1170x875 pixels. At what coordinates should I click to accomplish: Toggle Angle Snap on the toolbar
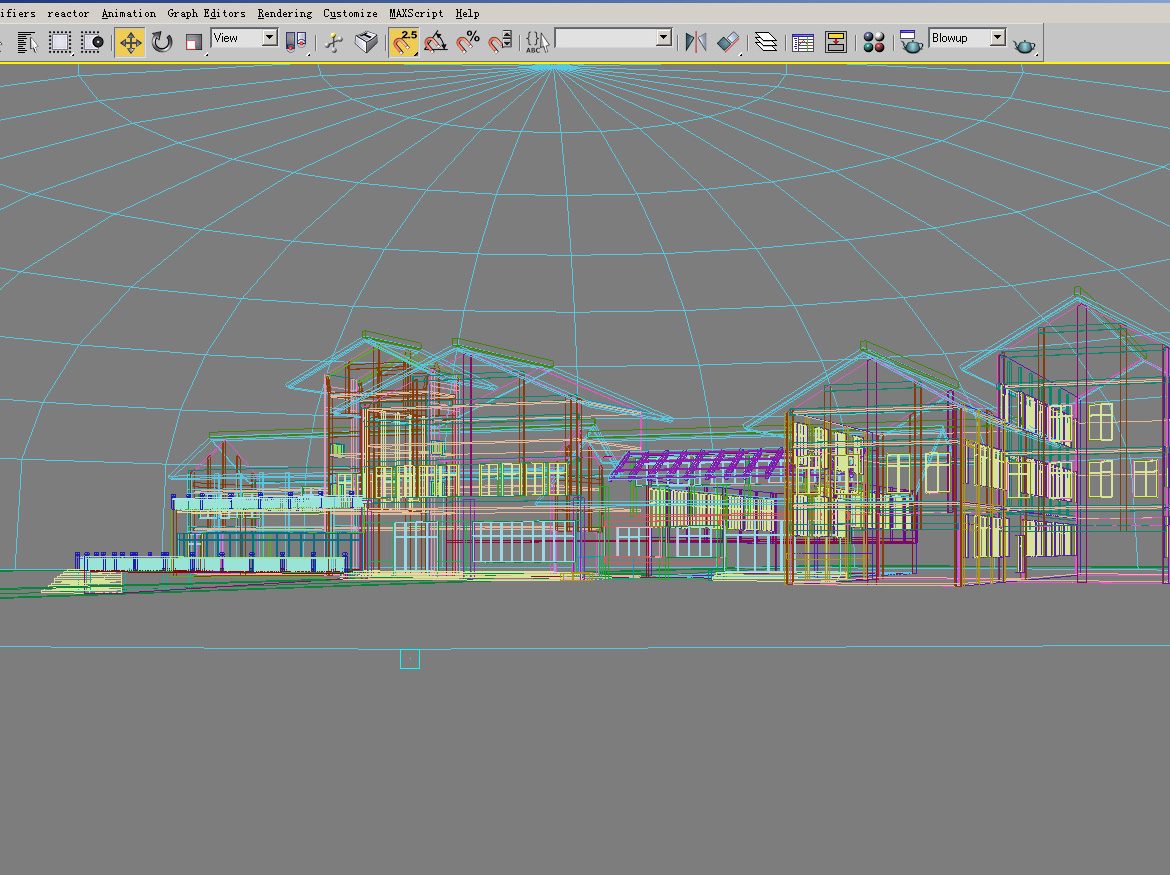coord(436,42)
